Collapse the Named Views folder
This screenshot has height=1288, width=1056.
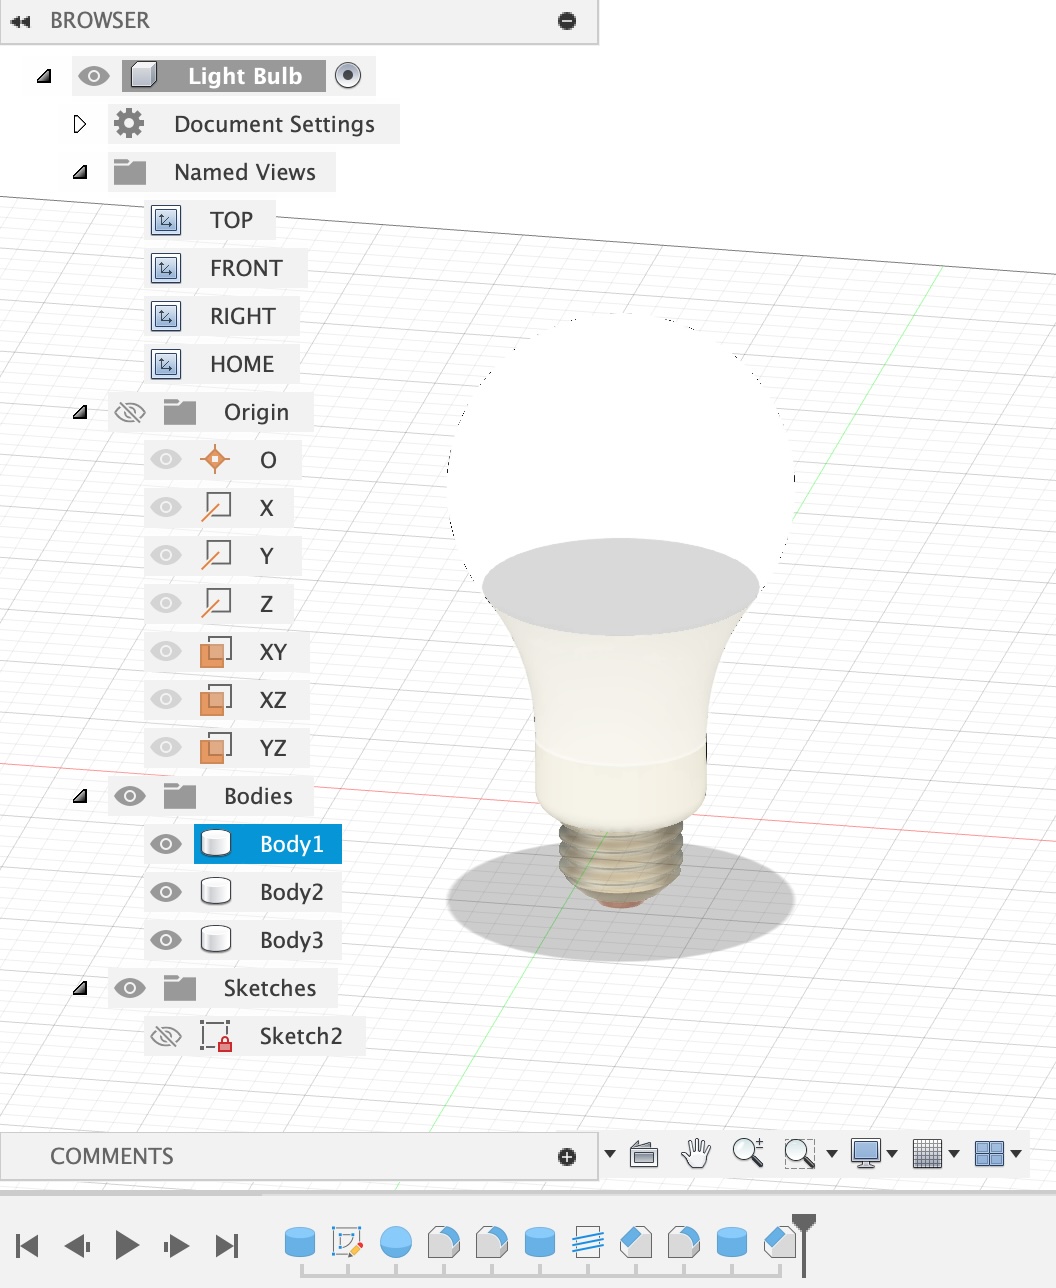point(80,172)
